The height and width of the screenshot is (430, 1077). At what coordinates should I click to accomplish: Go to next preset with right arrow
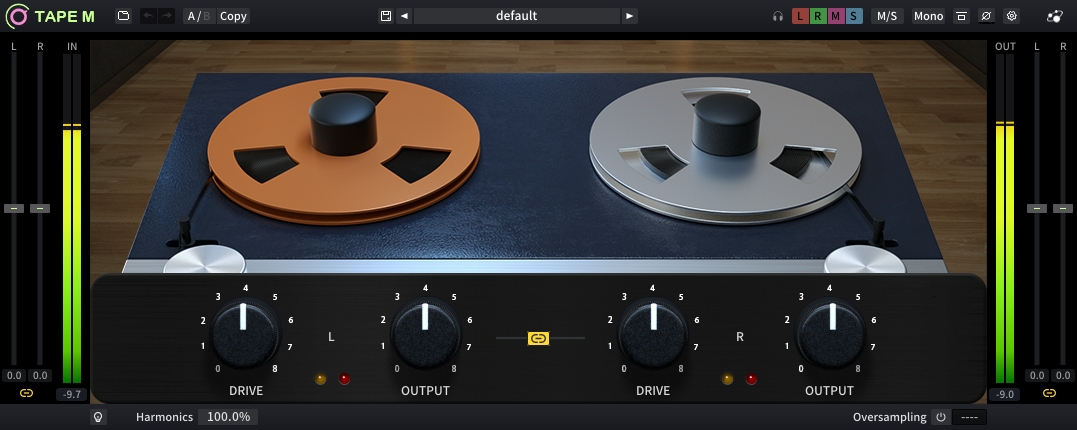629,16
